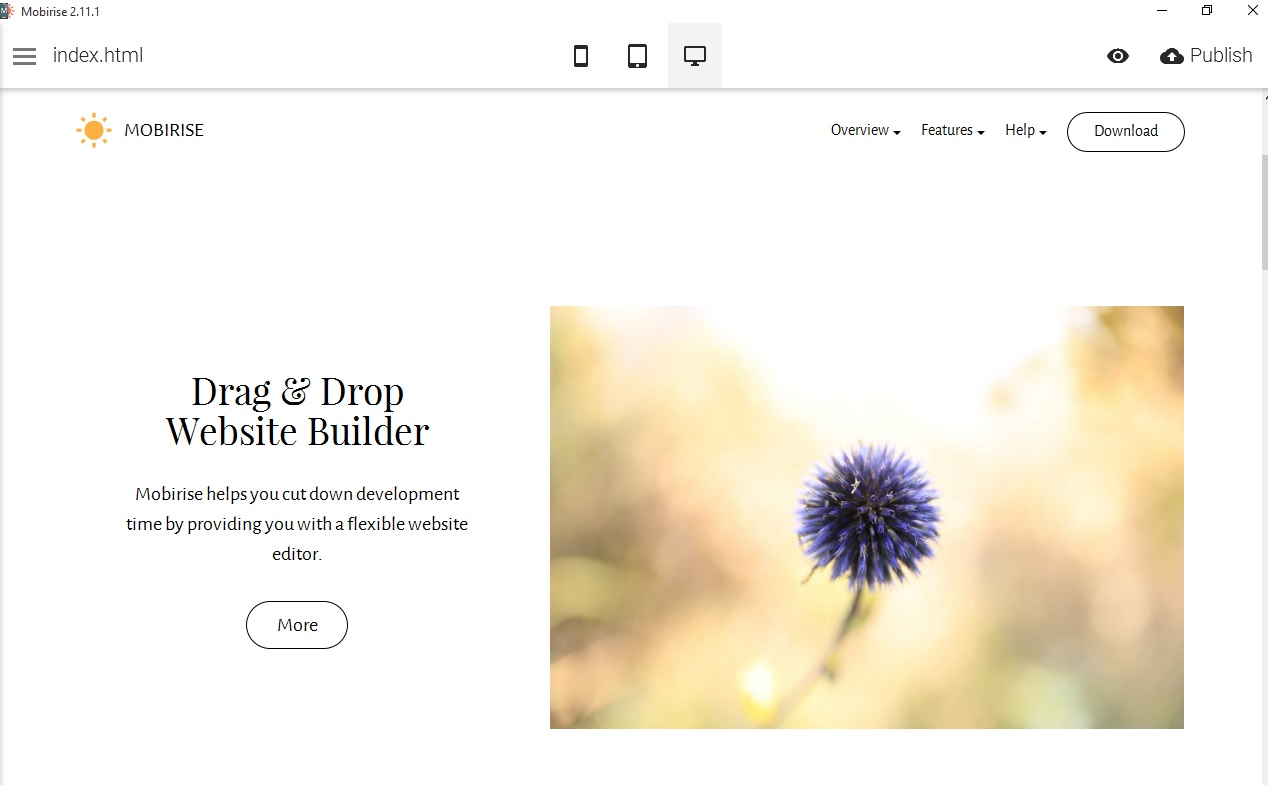Click the More button in the hero section
Image resolution: width=1268 pixels, height=785 pixels.
(x=297, y=624)
